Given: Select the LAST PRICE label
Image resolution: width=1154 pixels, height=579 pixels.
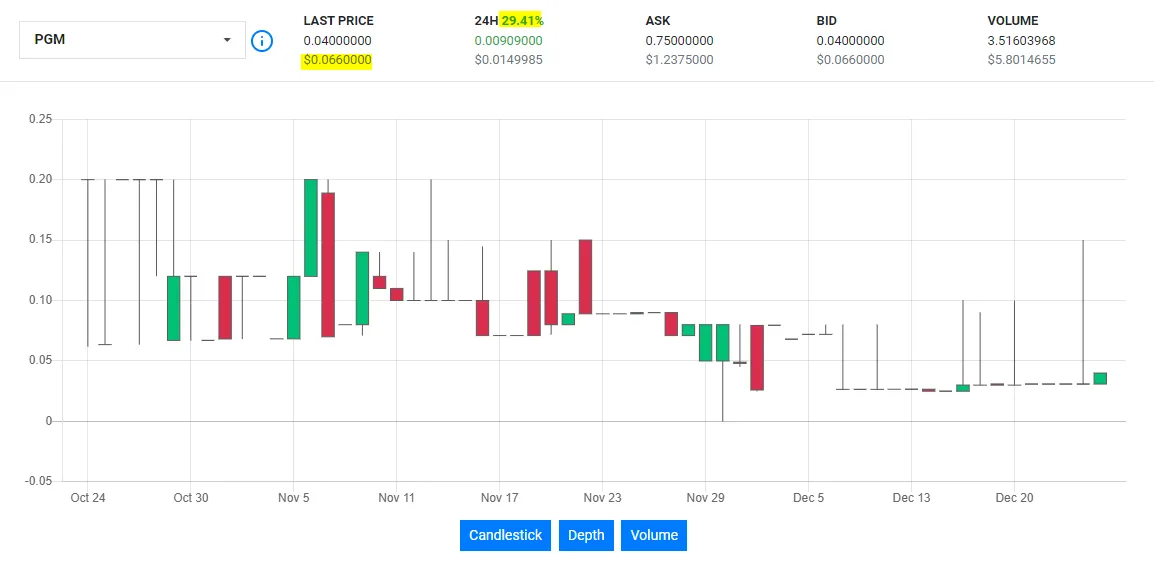Looking at the screenshot, I should coord(339,21).
